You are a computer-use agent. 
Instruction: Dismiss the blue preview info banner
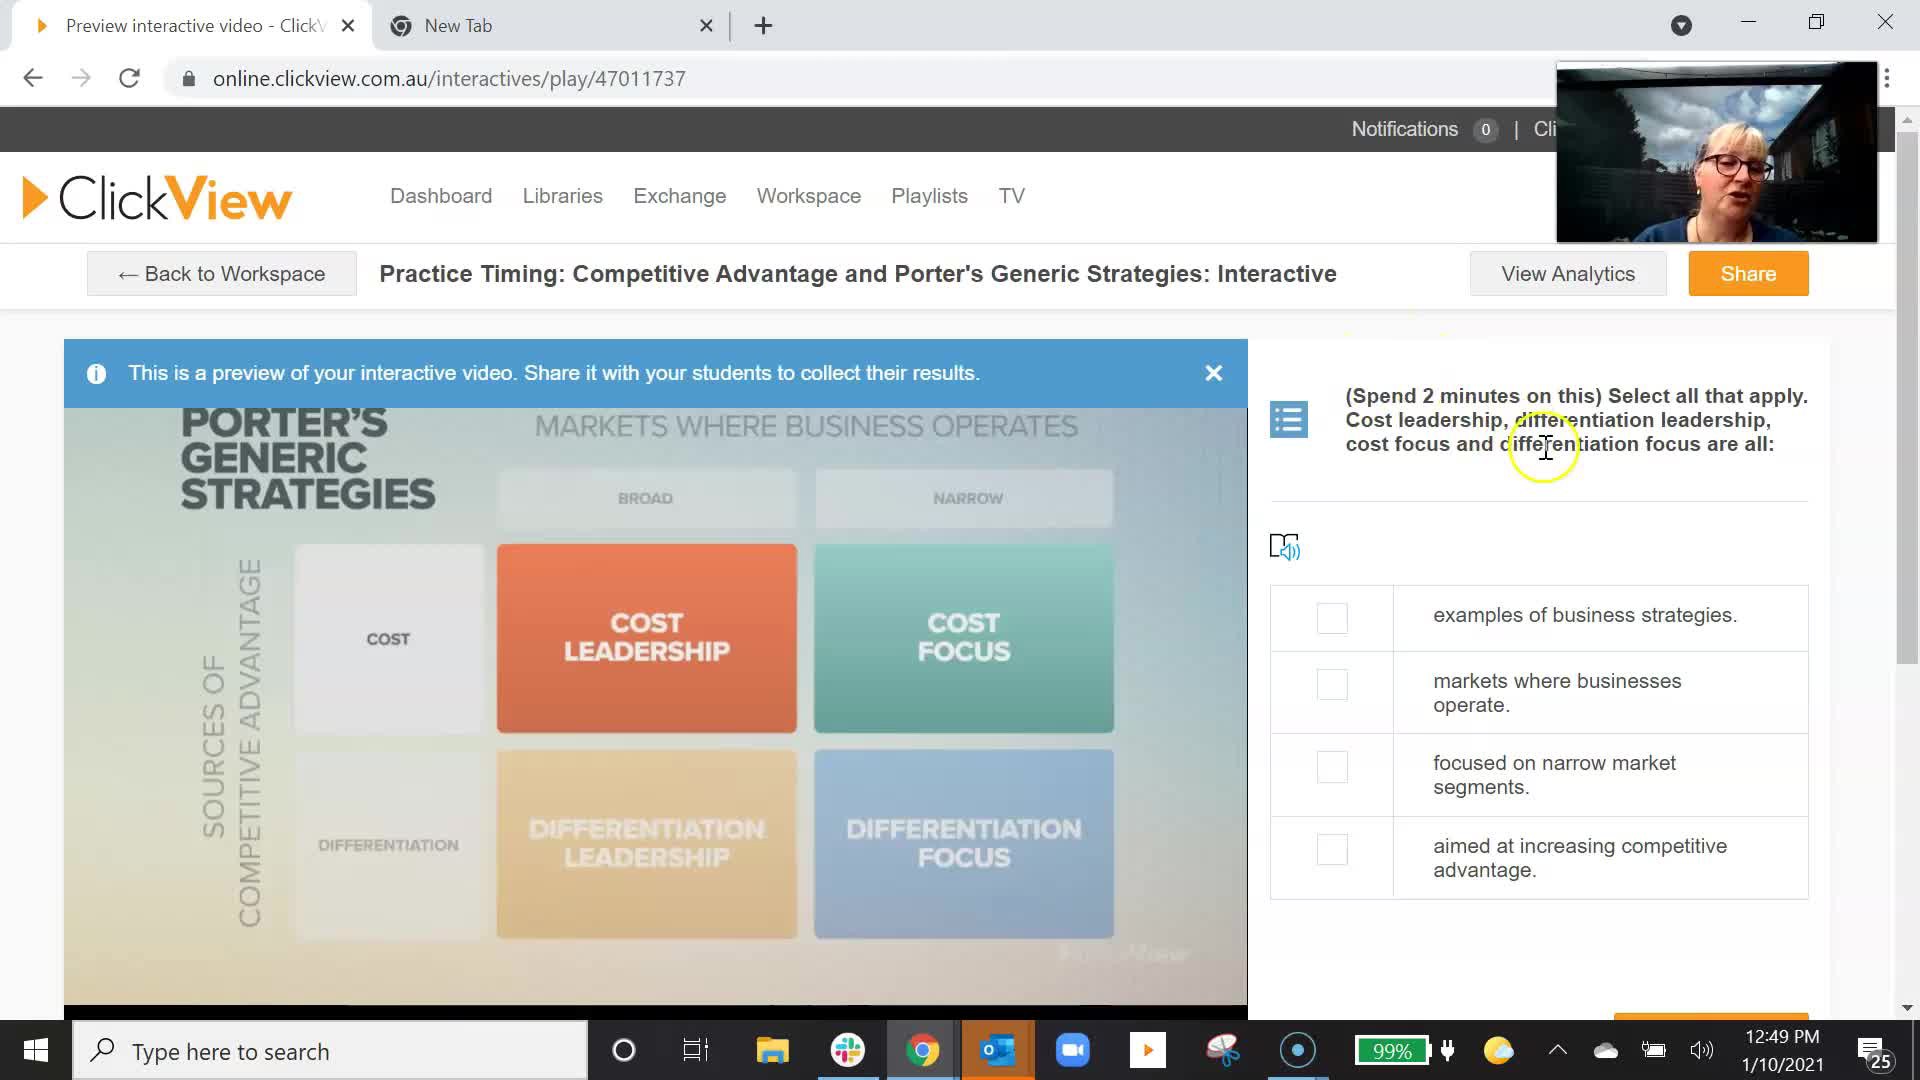(x=1213, y=373)
